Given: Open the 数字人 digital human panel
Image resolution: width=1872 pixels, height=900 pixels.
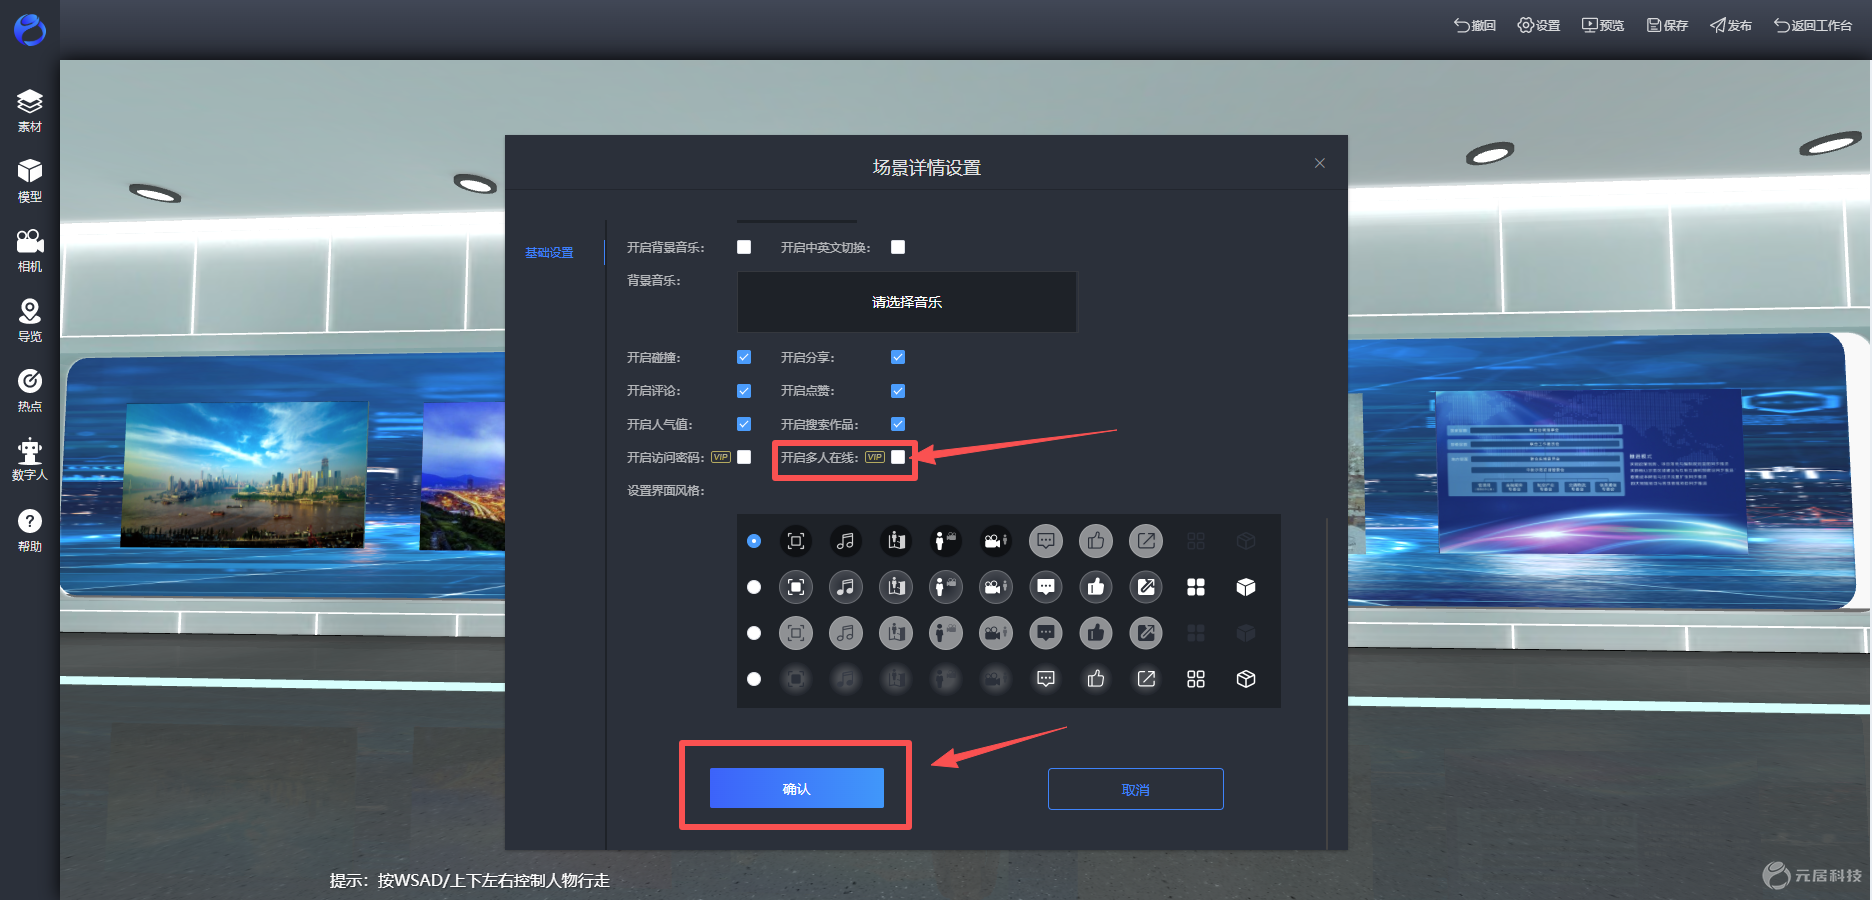Looking at the screenshot, I should (30, 459).
